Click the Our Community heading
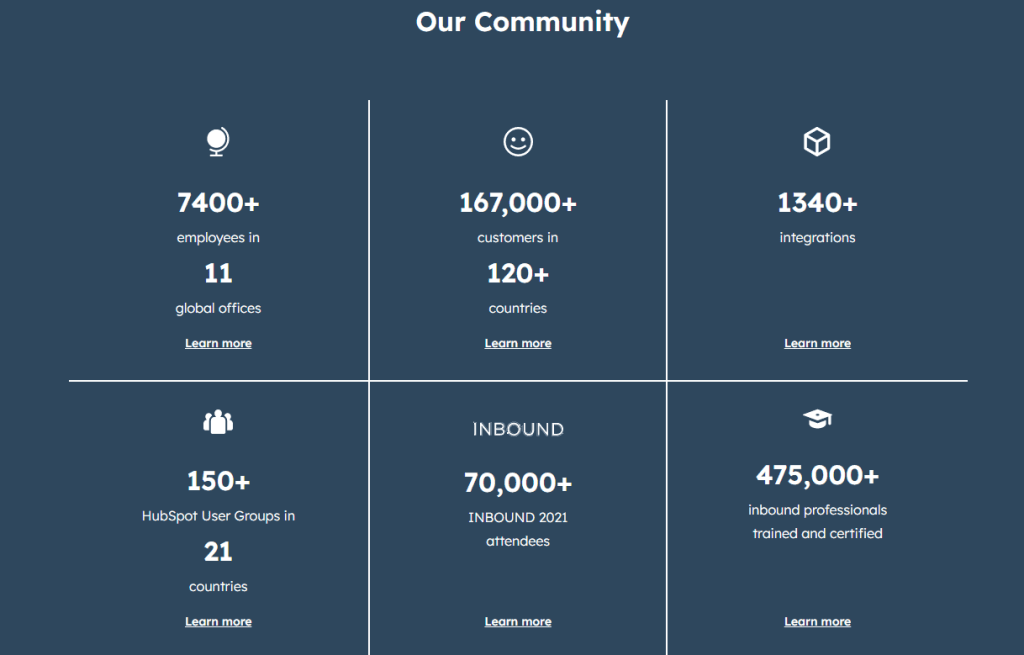Viewport: 1024px width, 655px height. (x=522, y=21)
